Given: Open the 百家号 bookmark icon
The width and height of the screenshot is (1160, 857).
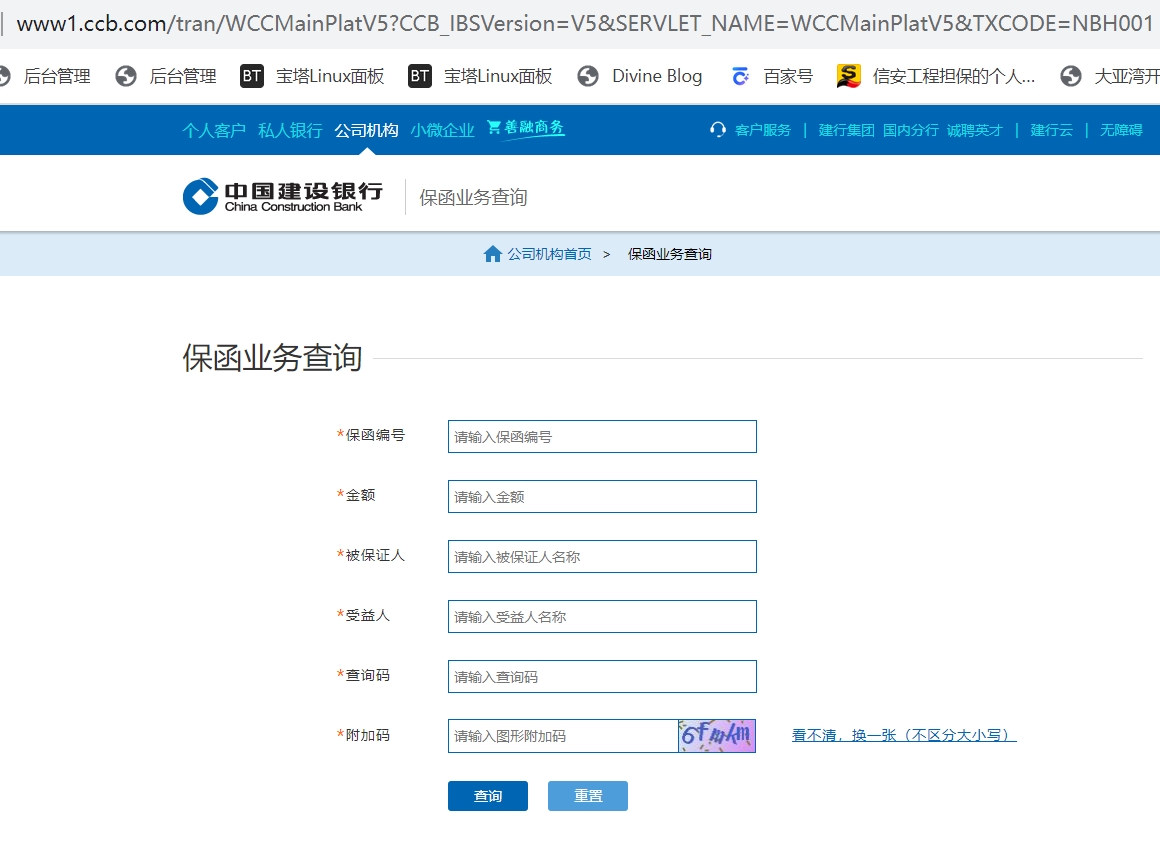Looking at the screenshot, I should [x=741, y=75].
